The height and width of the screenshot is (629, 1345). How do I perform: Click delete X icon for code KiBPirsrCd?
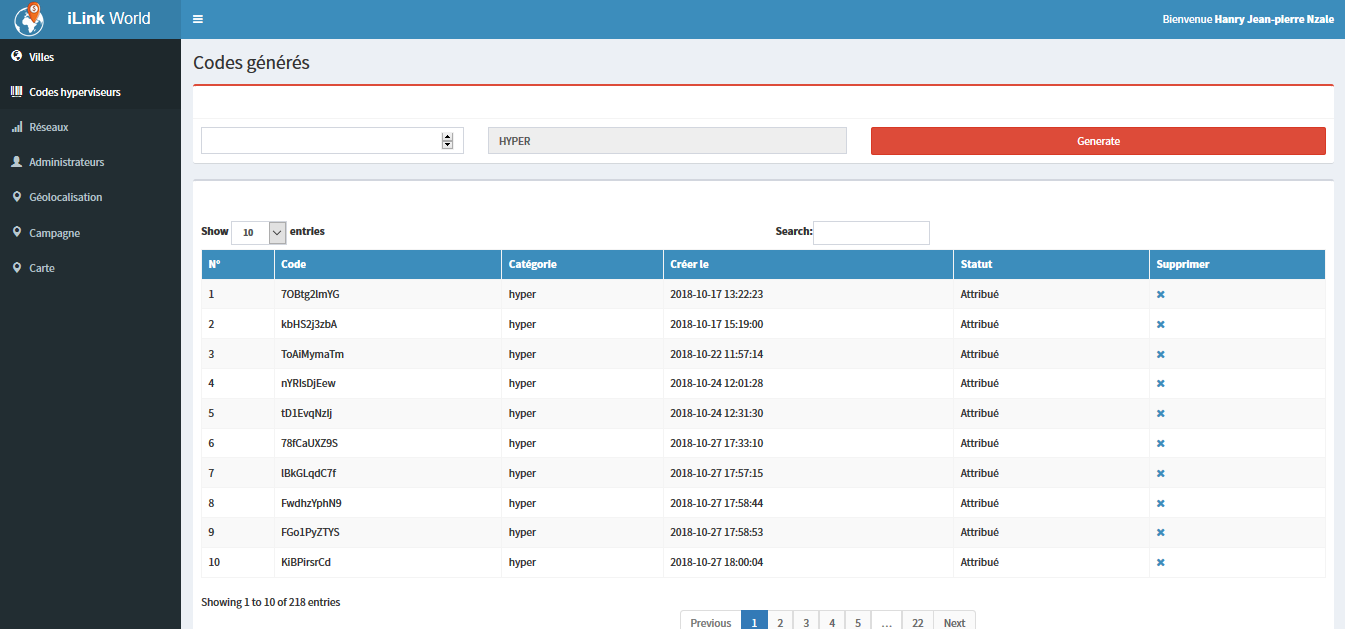point(1161,562)
